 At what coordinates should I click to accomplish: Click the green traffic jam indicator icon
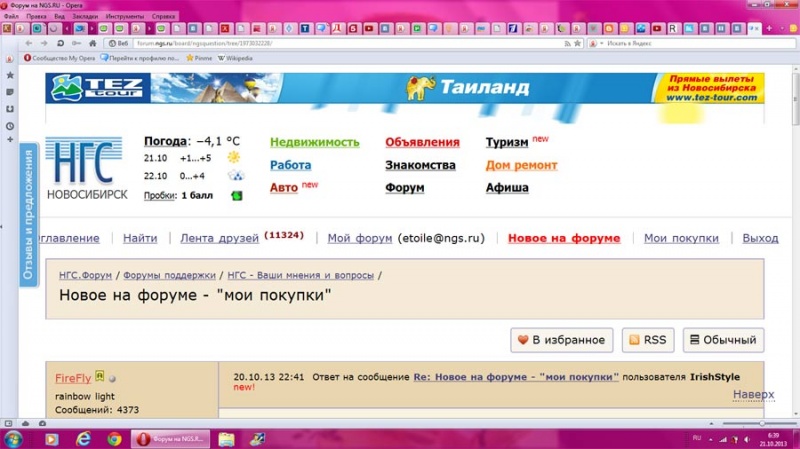coord(237,195)
